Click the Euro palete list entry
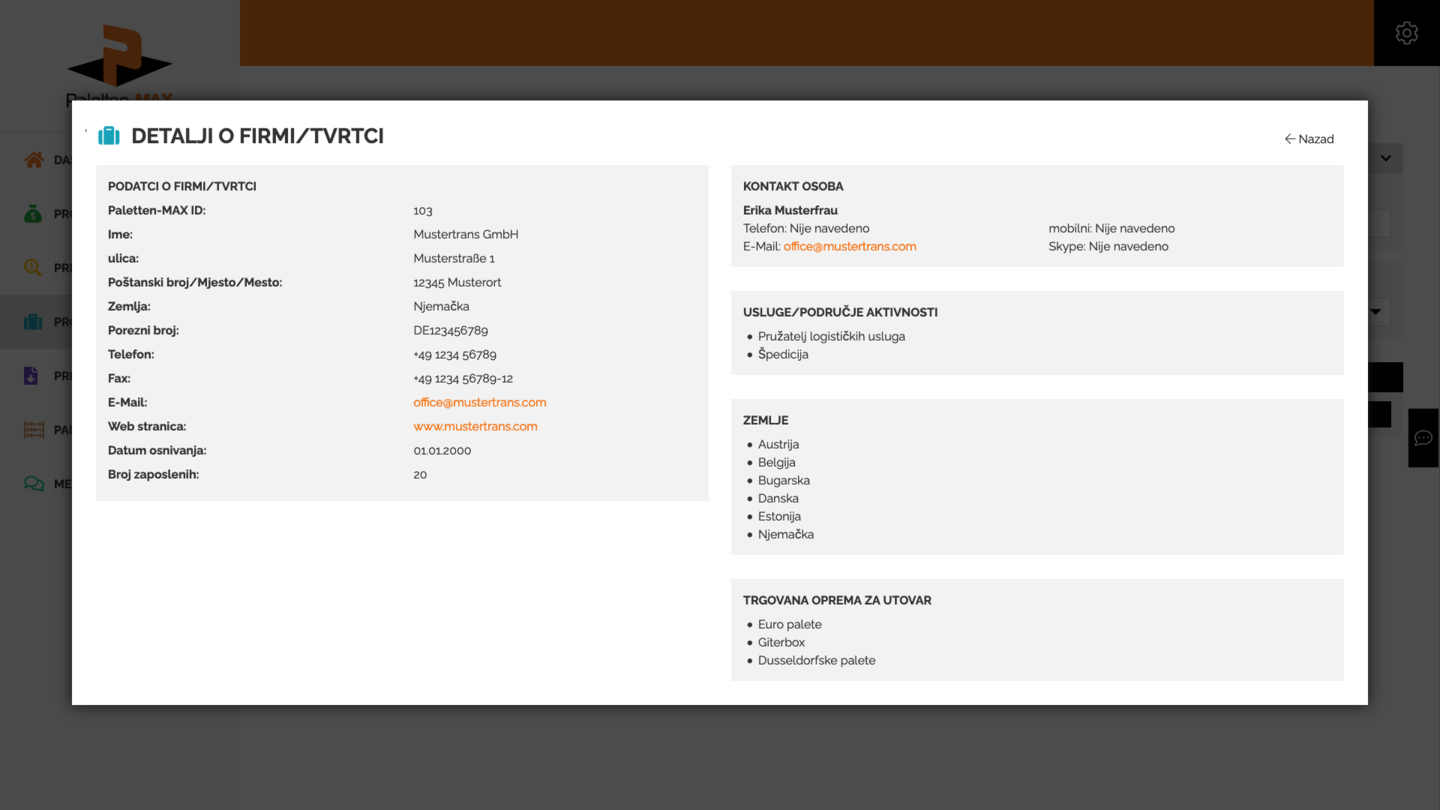This screenshot has height=810, width=1440. pyautogui.click(x=789, y=624)
